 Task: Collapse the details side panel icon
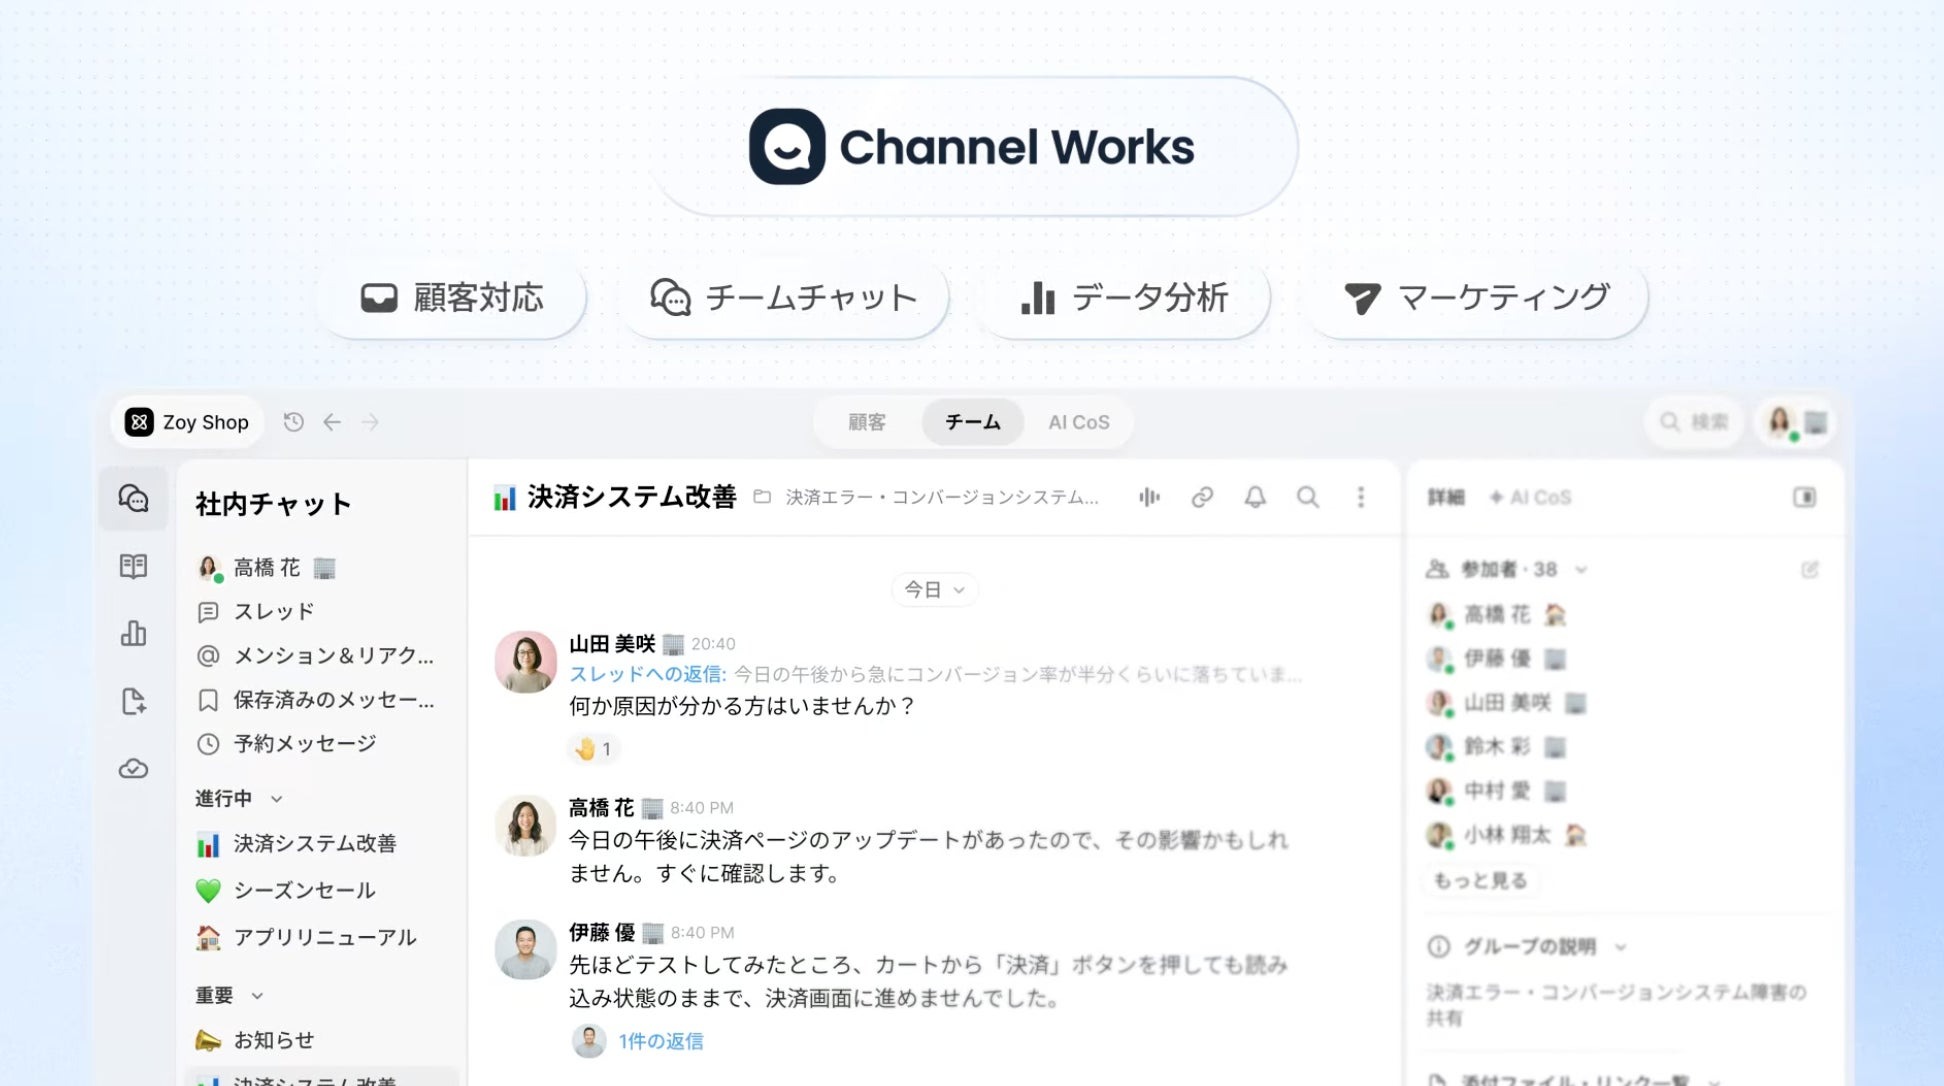[x=1805, y=497]
